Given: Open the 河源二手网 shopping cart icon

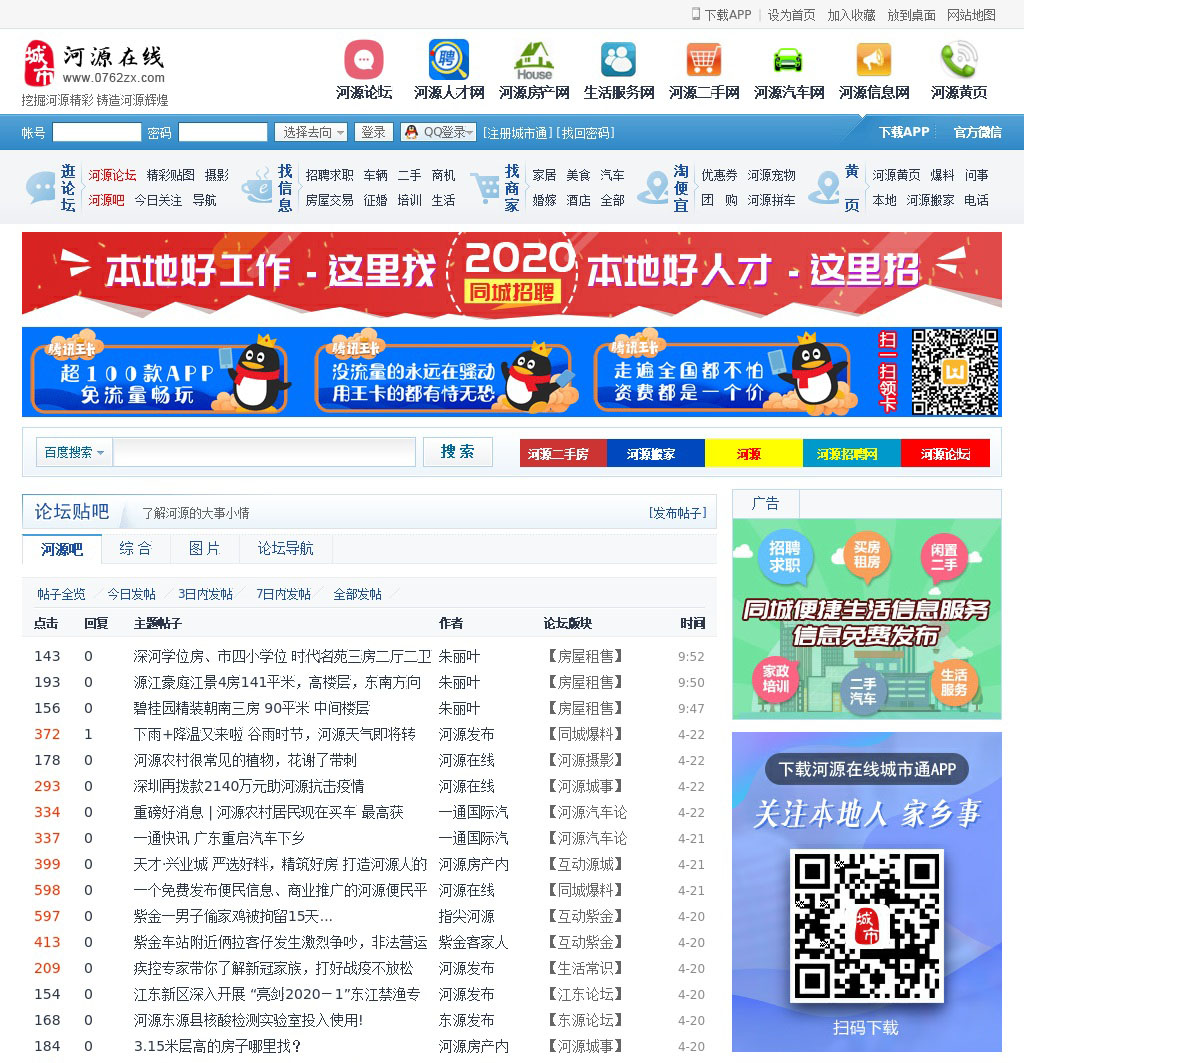Looking at the screenshot, I should (x=704, y=59).
